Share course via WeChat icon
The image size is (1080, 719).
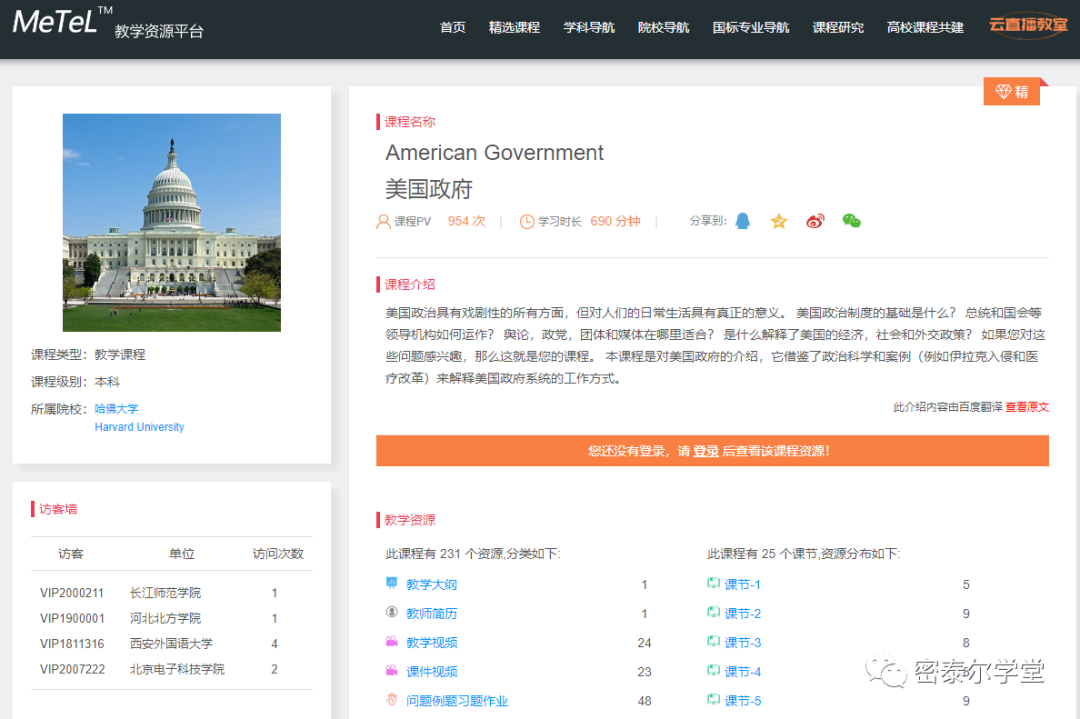click(x=852, y=221)
